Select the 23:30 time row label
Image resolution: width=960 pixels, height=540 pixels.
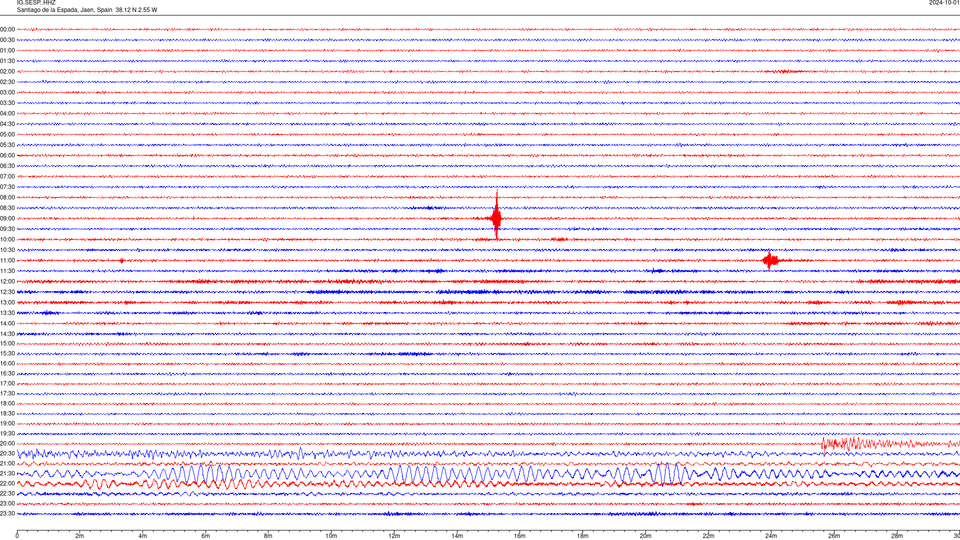coord(7,514)
